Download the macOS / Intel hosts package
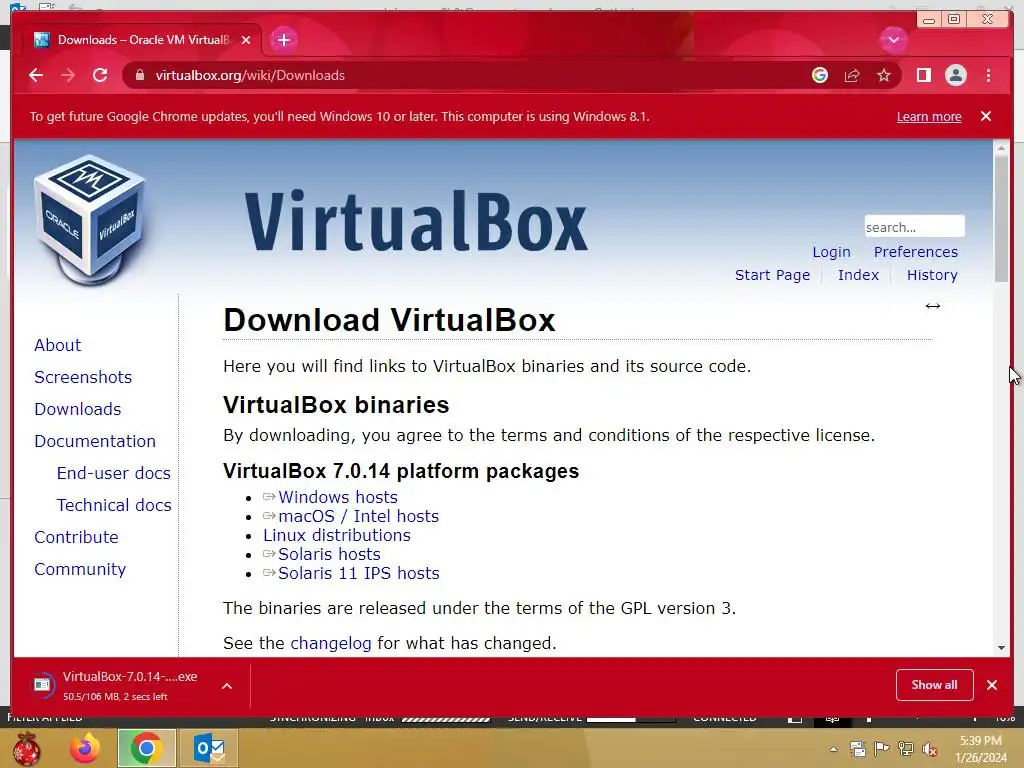Screen dimensions: 1024x768 pyautogui.click(x=359, y=516)
